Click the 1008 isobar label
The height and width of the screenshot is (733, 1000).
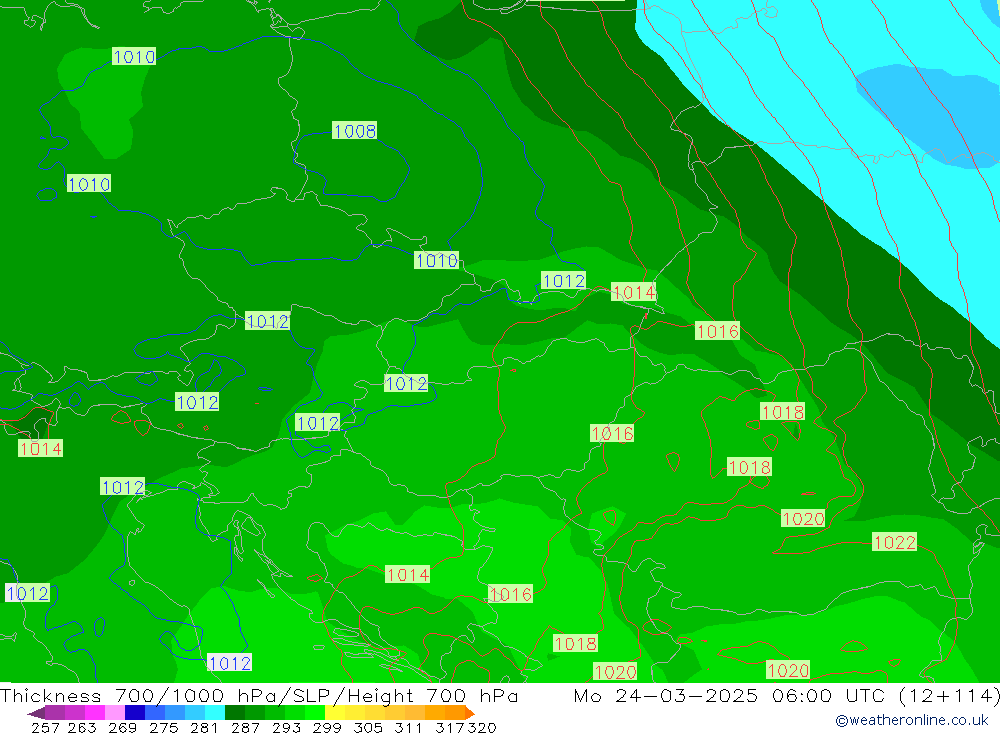pos(355,131)
